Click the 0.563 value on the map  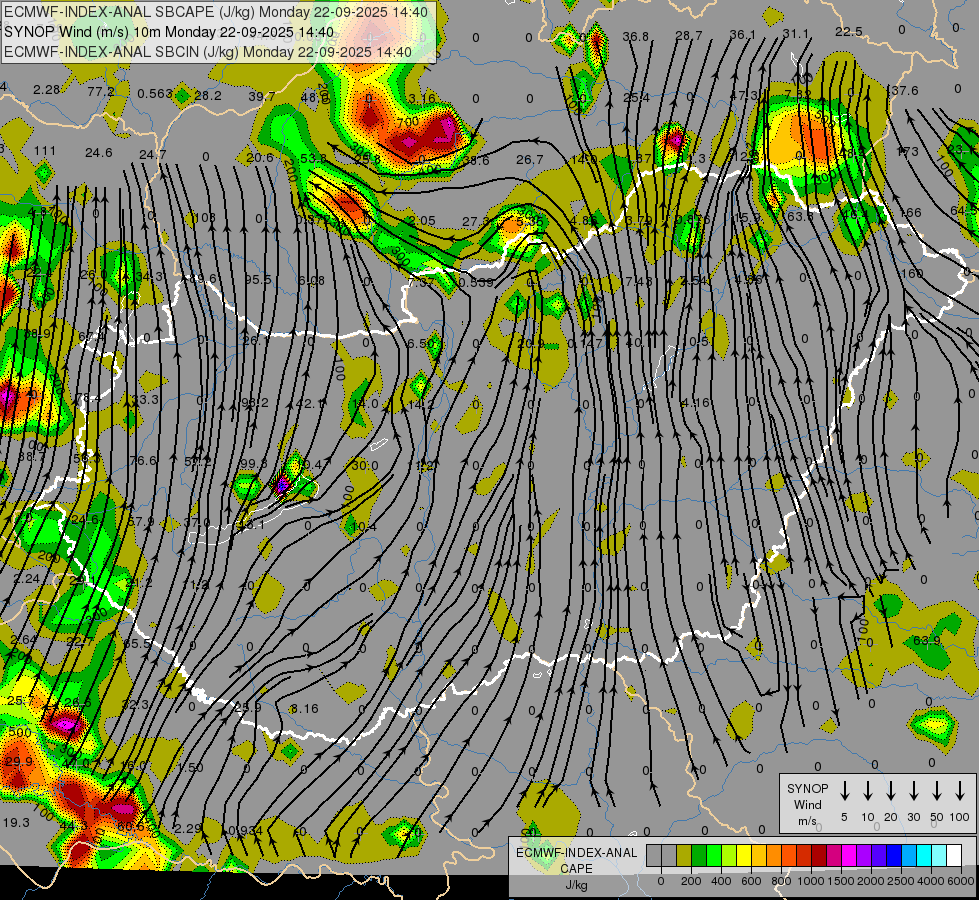155,94
